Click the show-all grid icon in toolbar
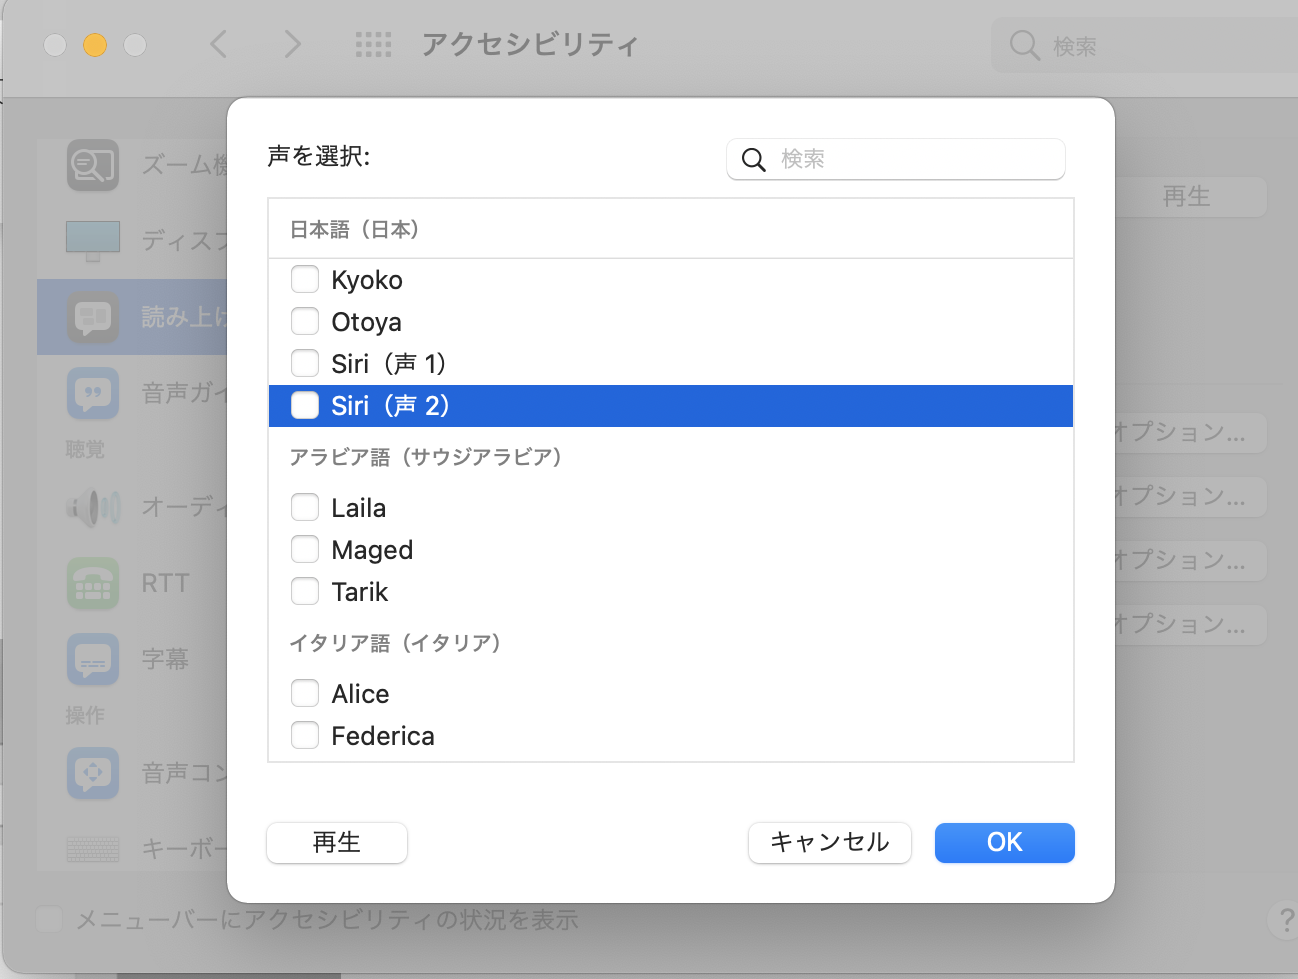The image size is (1298, 979). (x=373, y=45)
